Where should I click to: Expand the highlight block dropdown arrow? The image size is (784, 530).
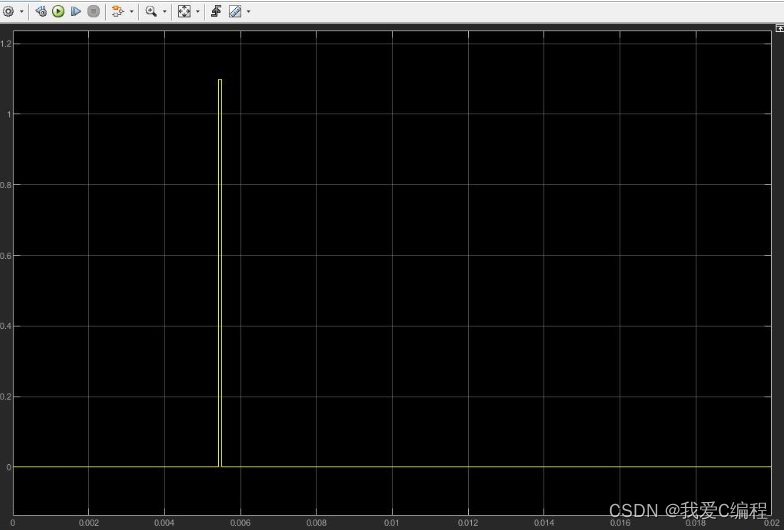coord(132,12)
